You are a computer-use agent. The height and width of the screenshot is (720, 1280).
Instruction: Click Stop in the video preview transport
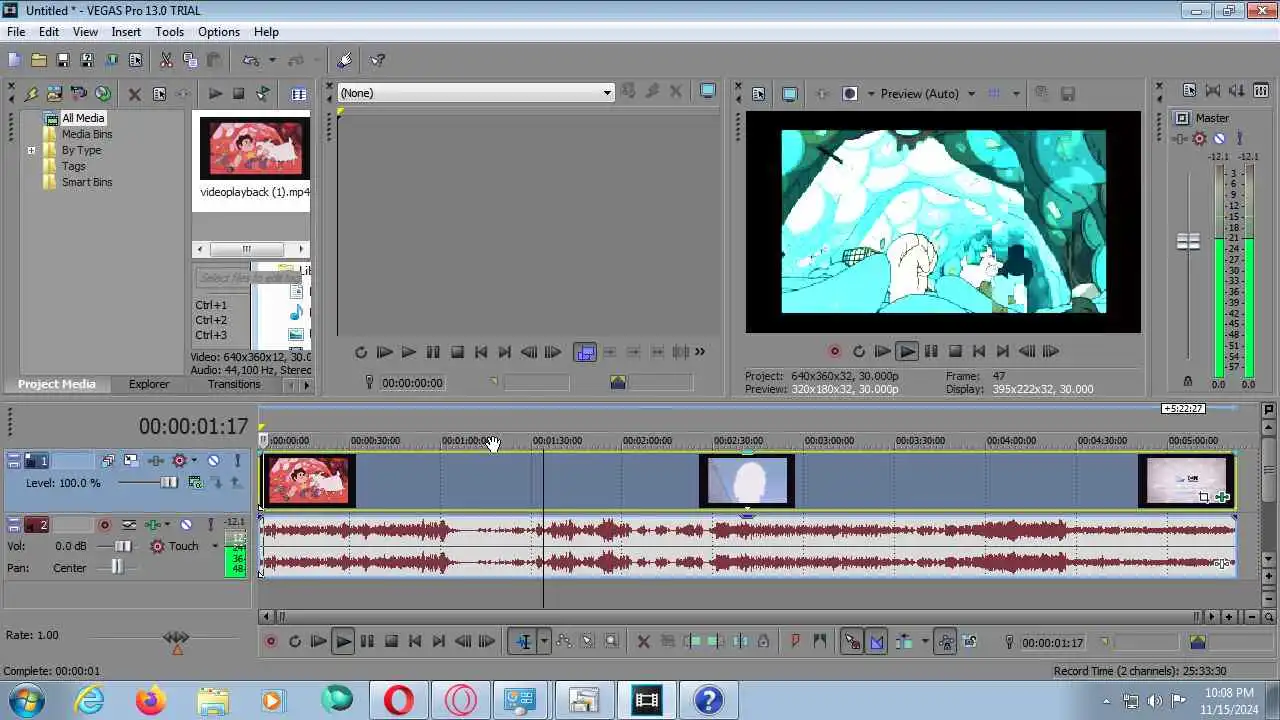955,351
